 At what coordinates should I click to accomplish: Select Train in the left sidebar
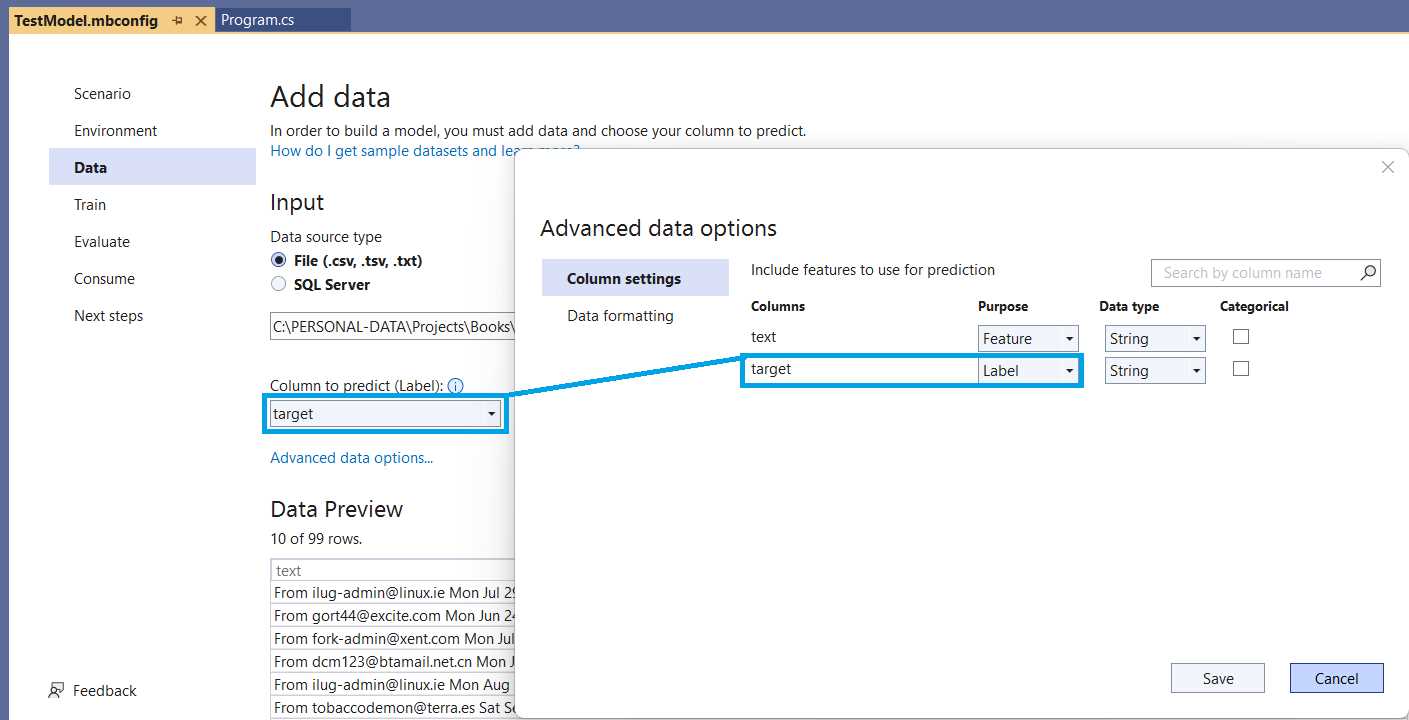(x=89, y=204)
